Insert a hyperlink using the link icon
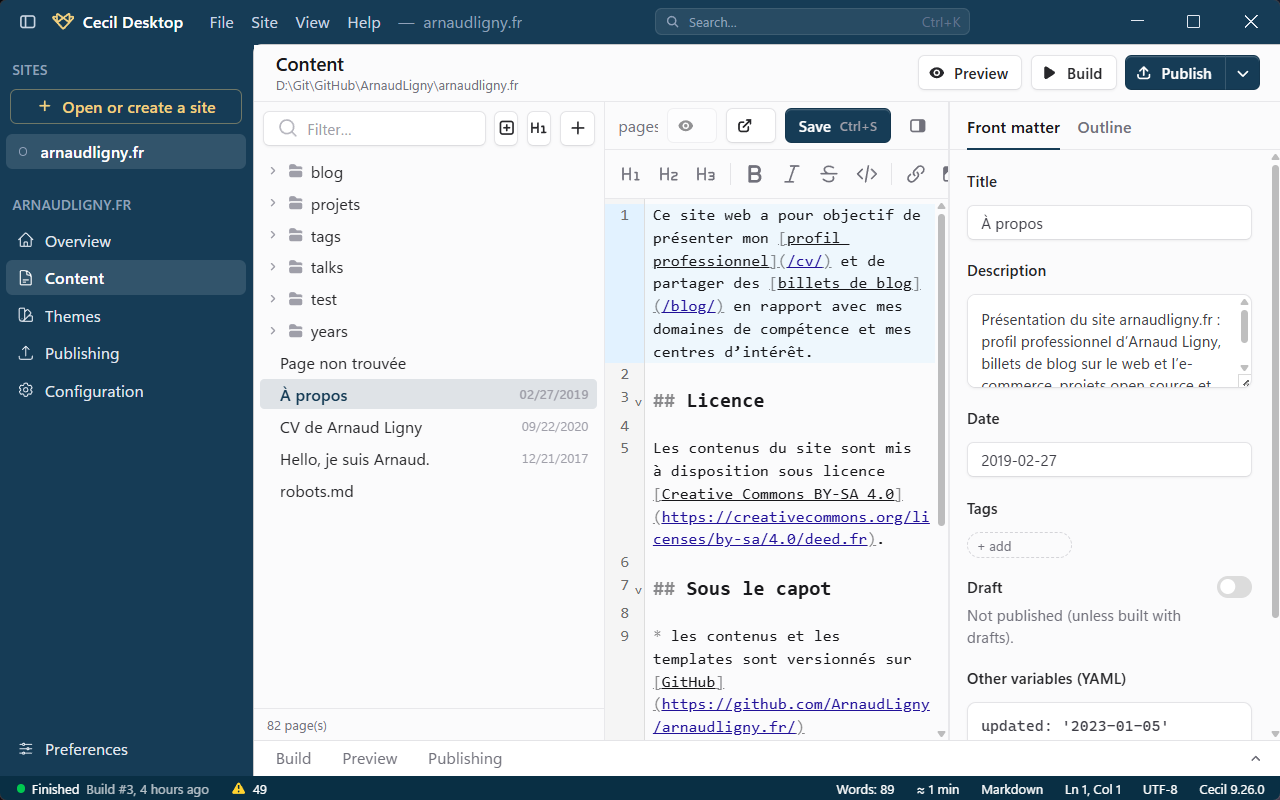Screen dimensions: 1280x800 pyautogui.click(x=915, y=174)
